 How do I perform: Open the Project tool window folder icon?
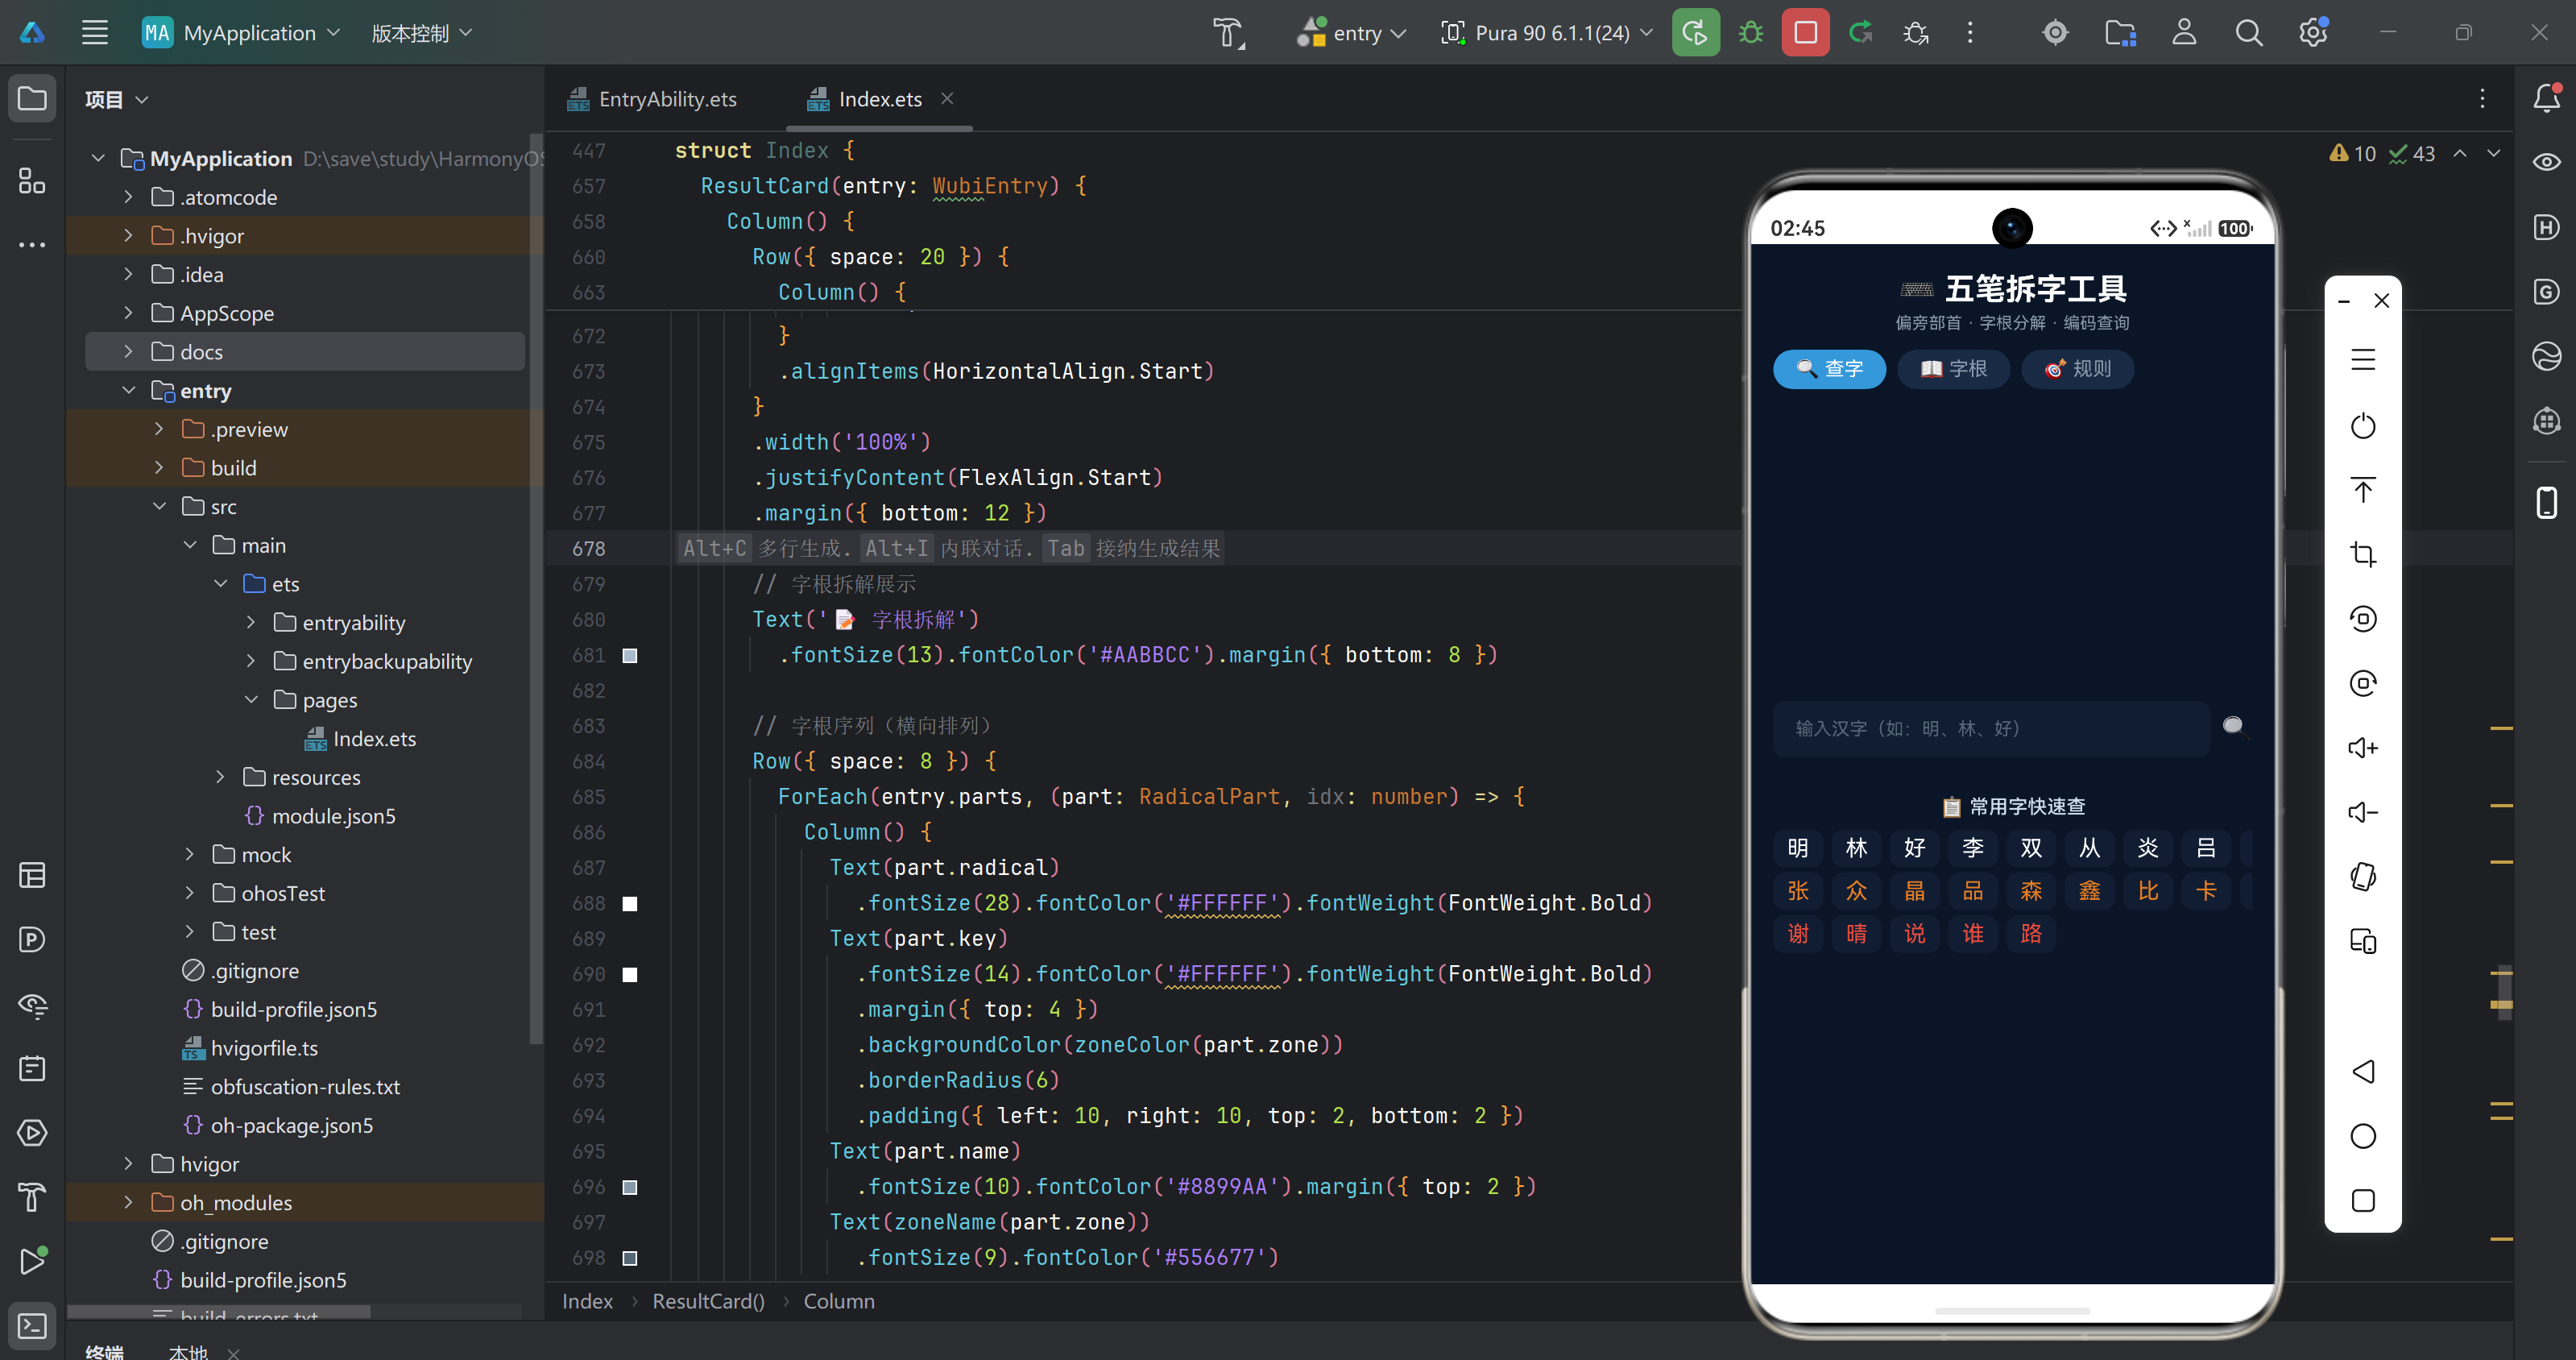[x=32, y=98]
